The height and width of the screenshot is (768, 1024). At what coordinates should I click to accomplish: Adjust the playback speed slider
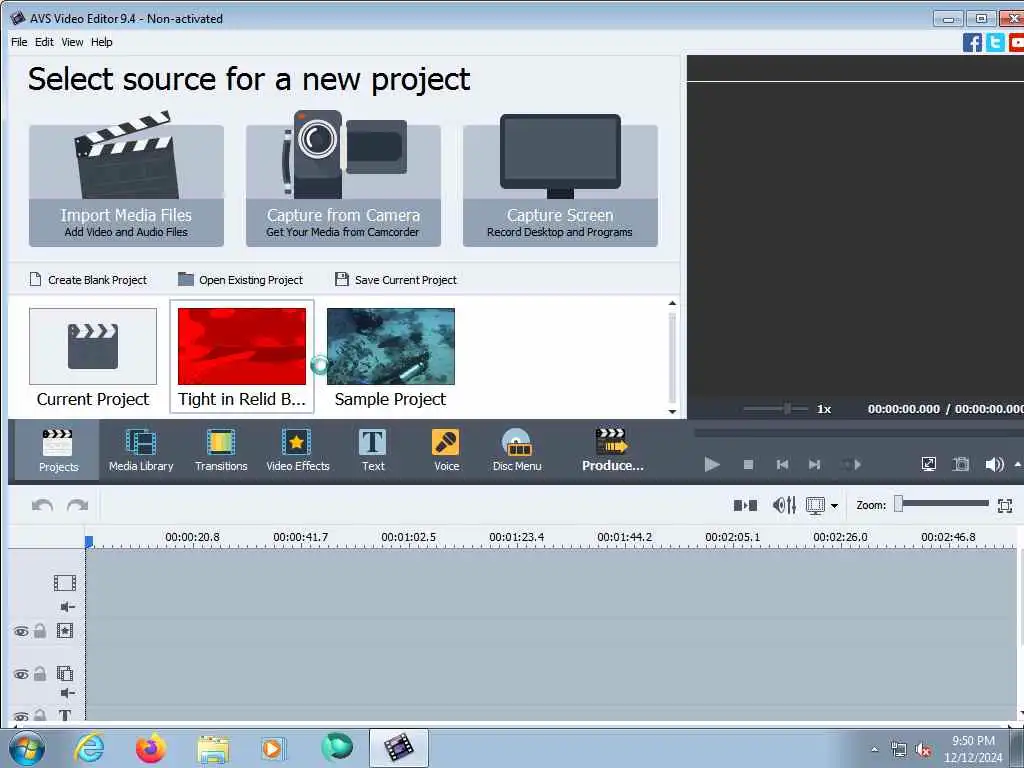(776, 409)
